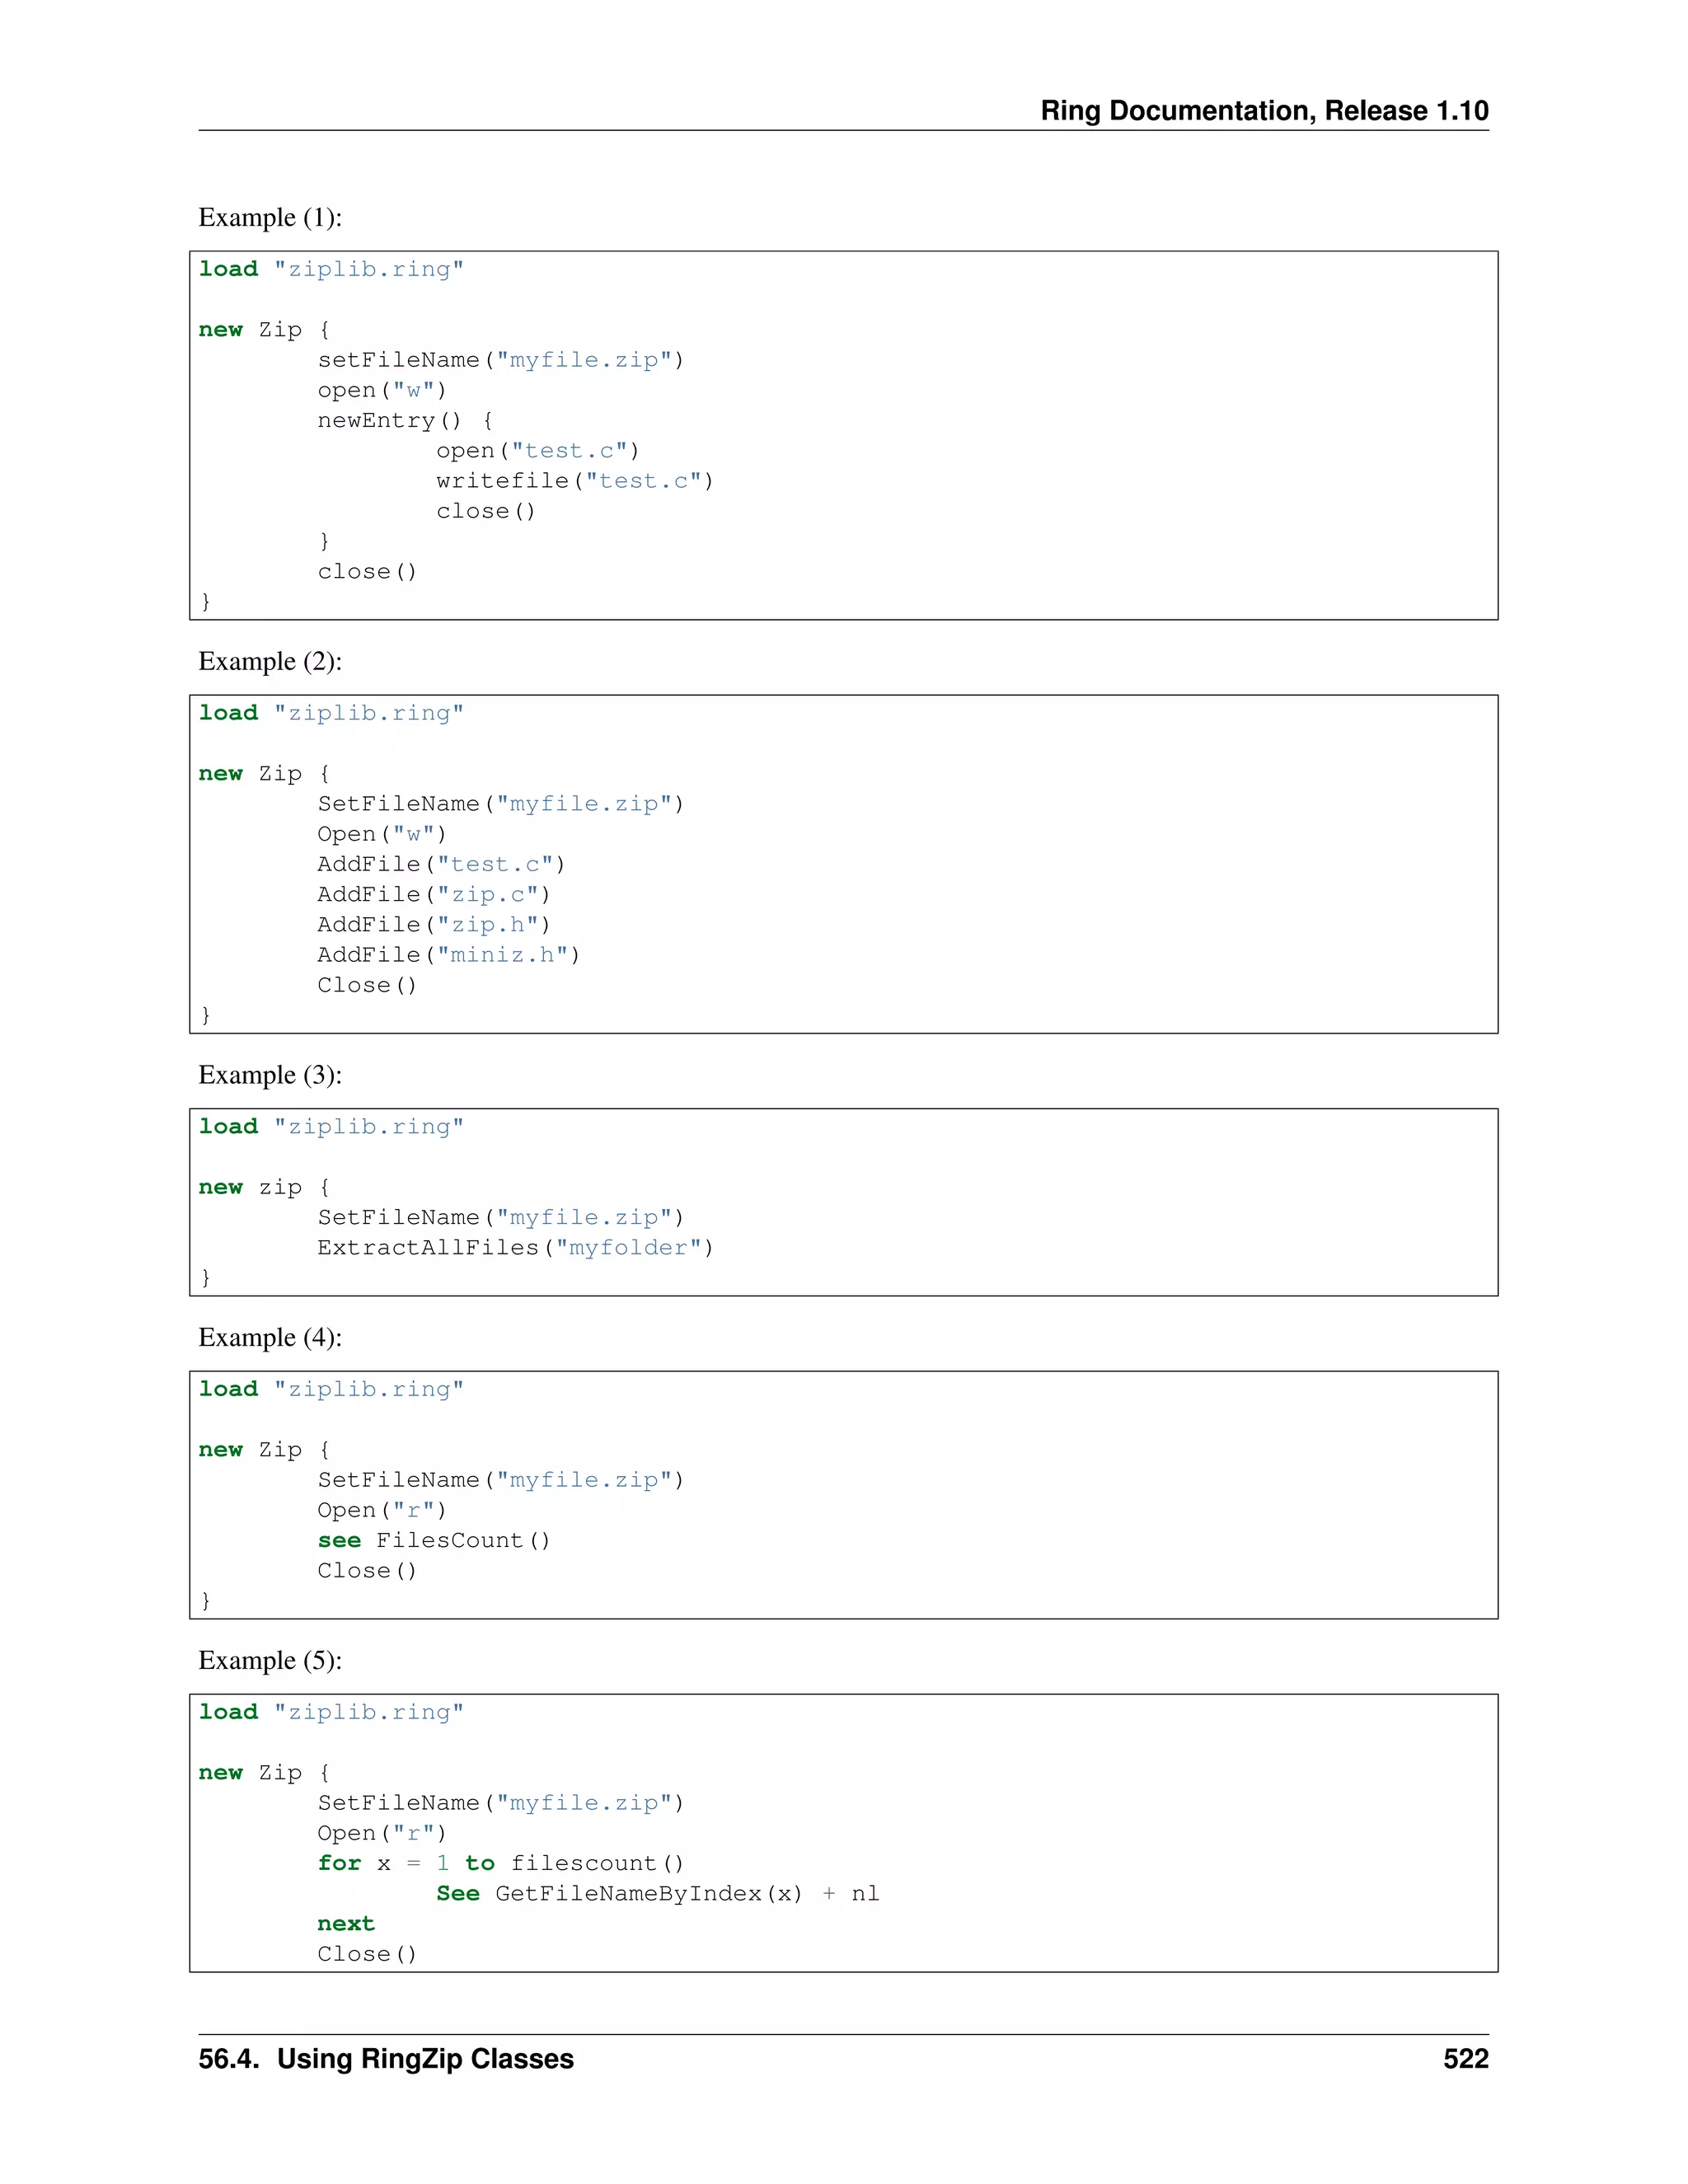Click the line setFileName("myfile.zip") in Example 1
1688x2184 pixels.
[x=501, y=360]
